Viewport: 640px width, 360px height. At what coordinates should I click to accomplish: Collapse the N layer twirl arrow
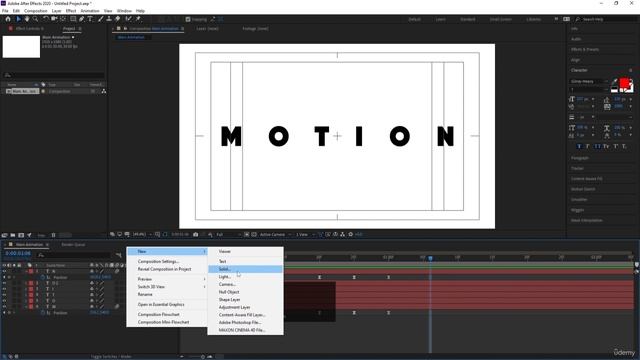click(26, 271)
